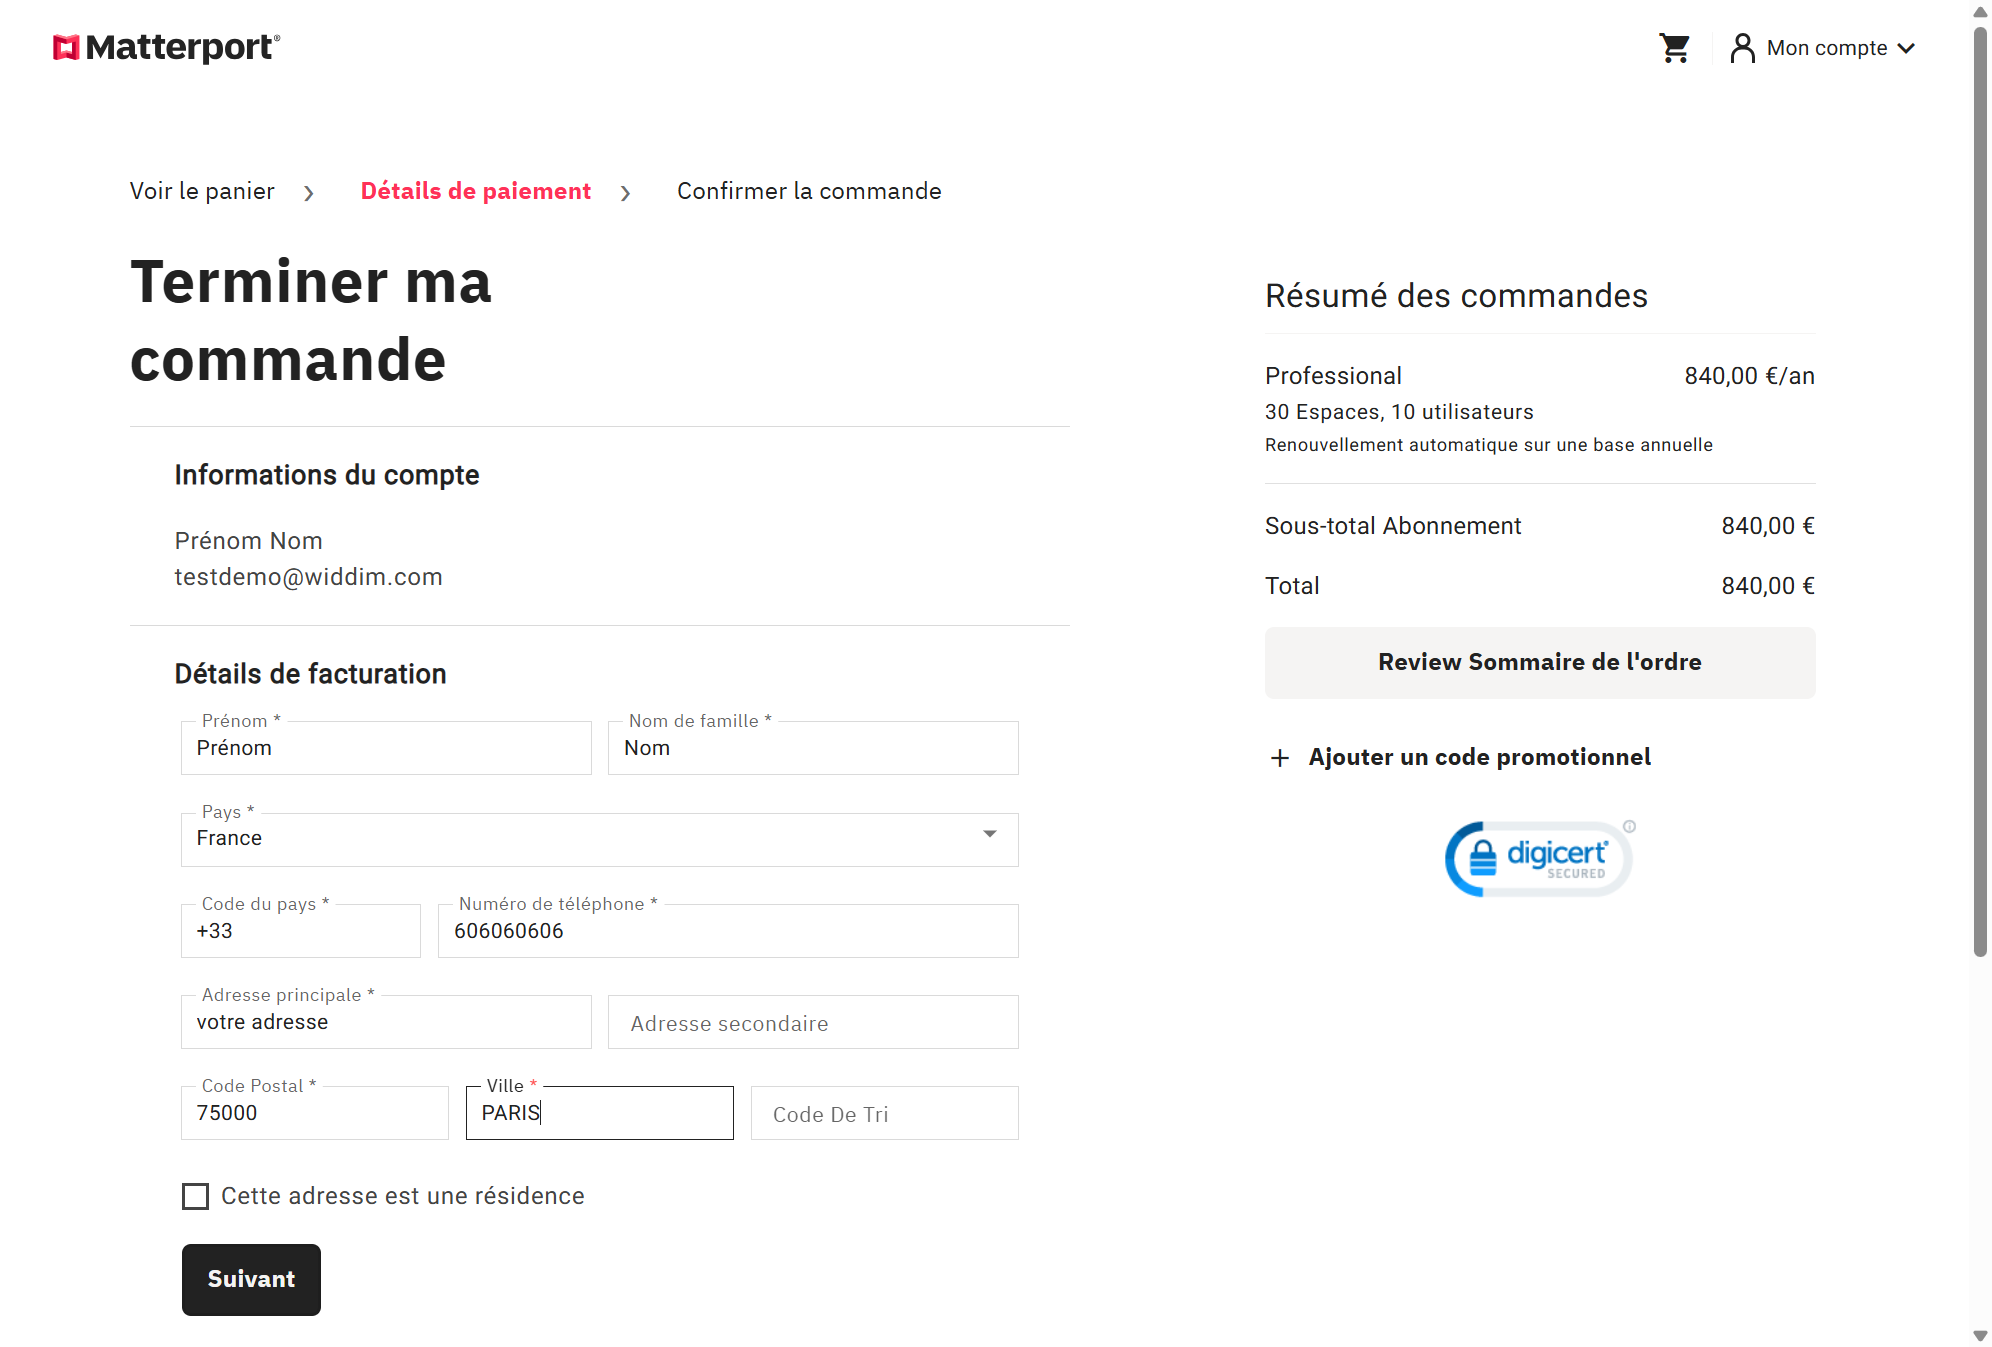Click the 30 Espaces, 10 utilisateurs text
This screenshot has height=1347, width=1992.
click(1399, 412)
